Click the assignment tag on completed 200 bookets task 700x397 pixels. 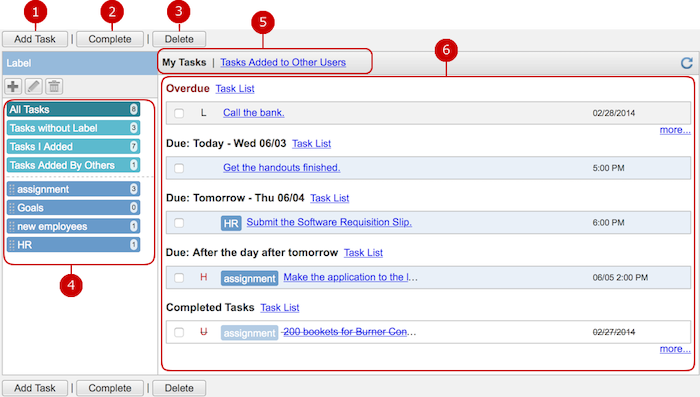point(249,333)
